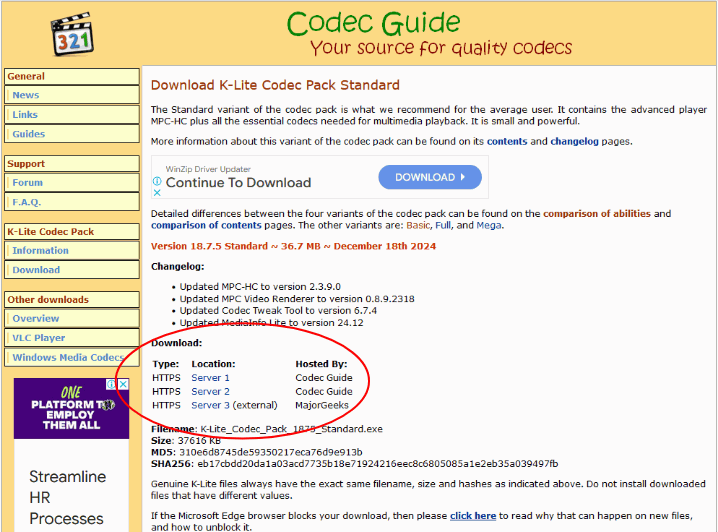Click the Codec Guide title heading

tap(373, 23)
